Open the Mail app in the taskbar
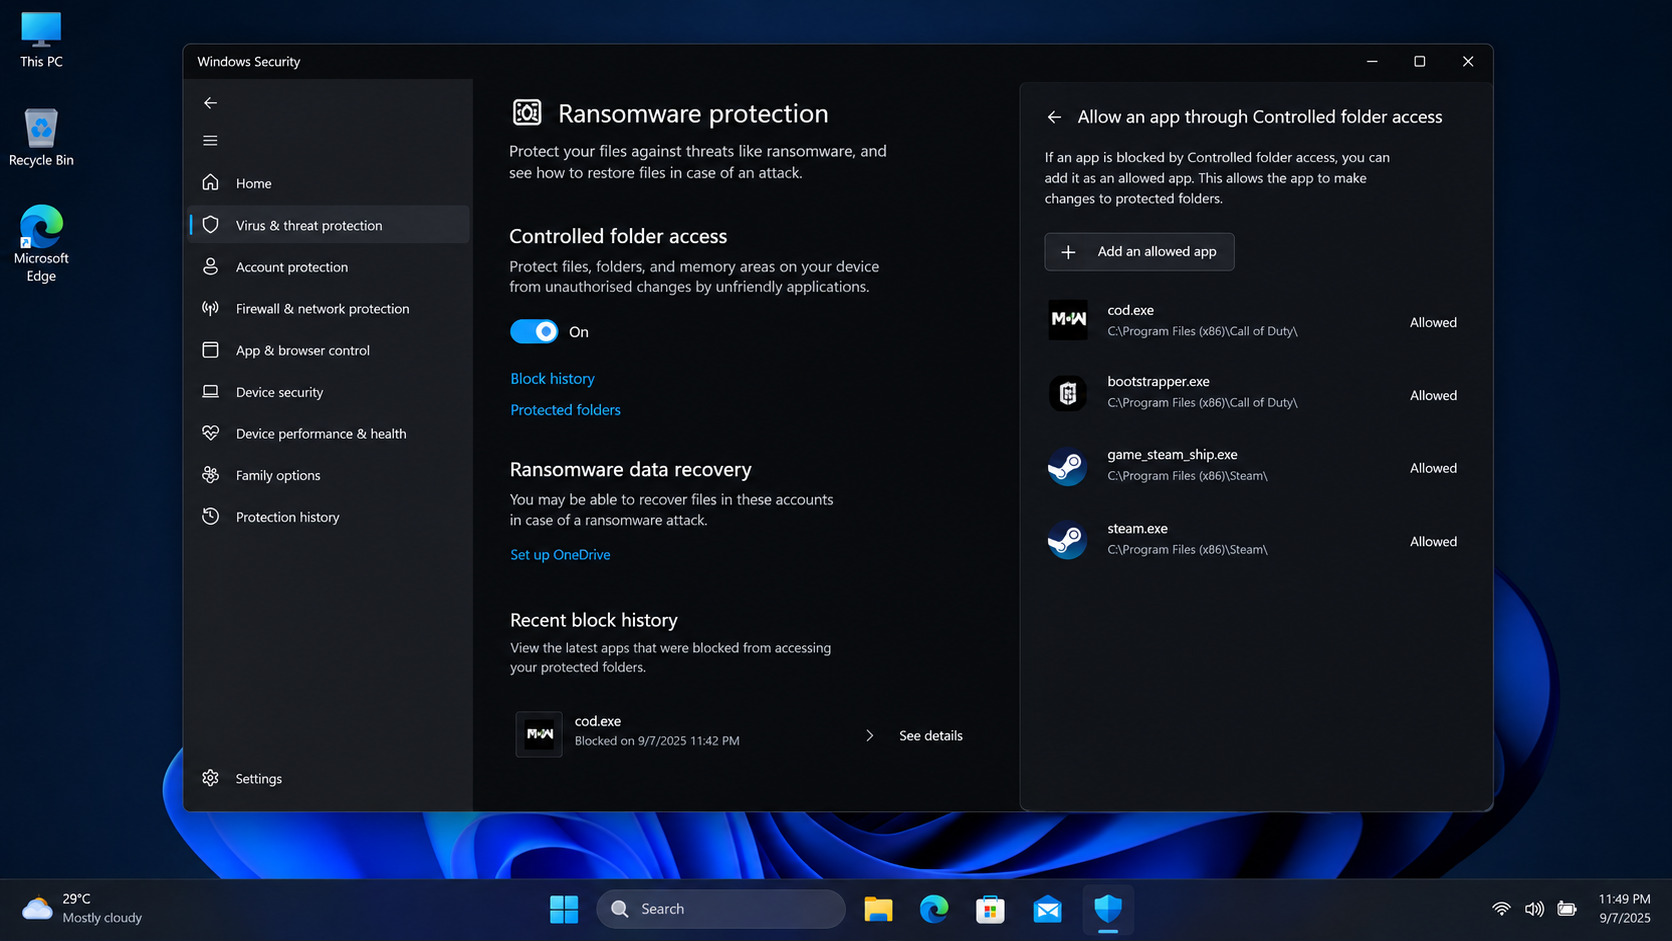 click(1047, 909)
